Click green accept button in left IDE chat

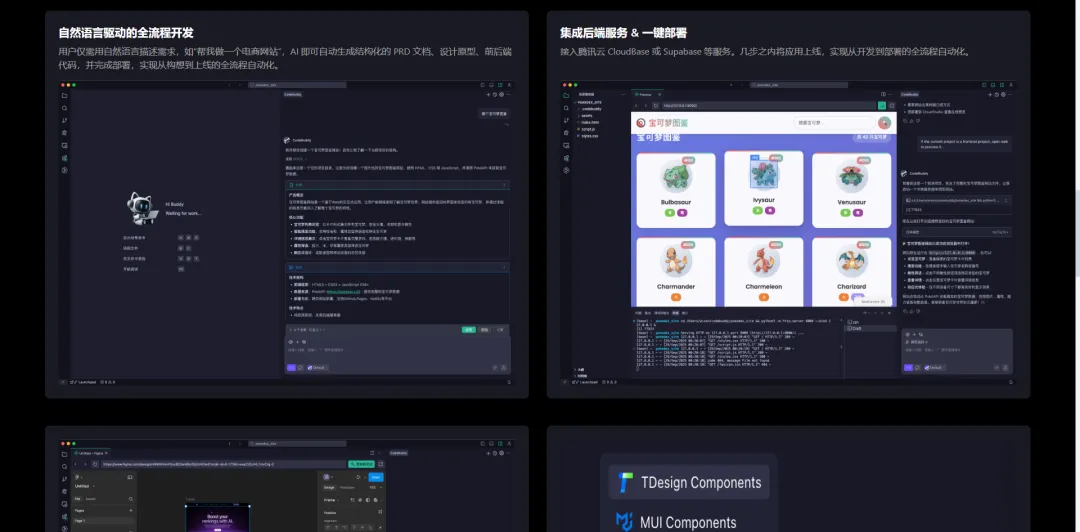[469, 329]
